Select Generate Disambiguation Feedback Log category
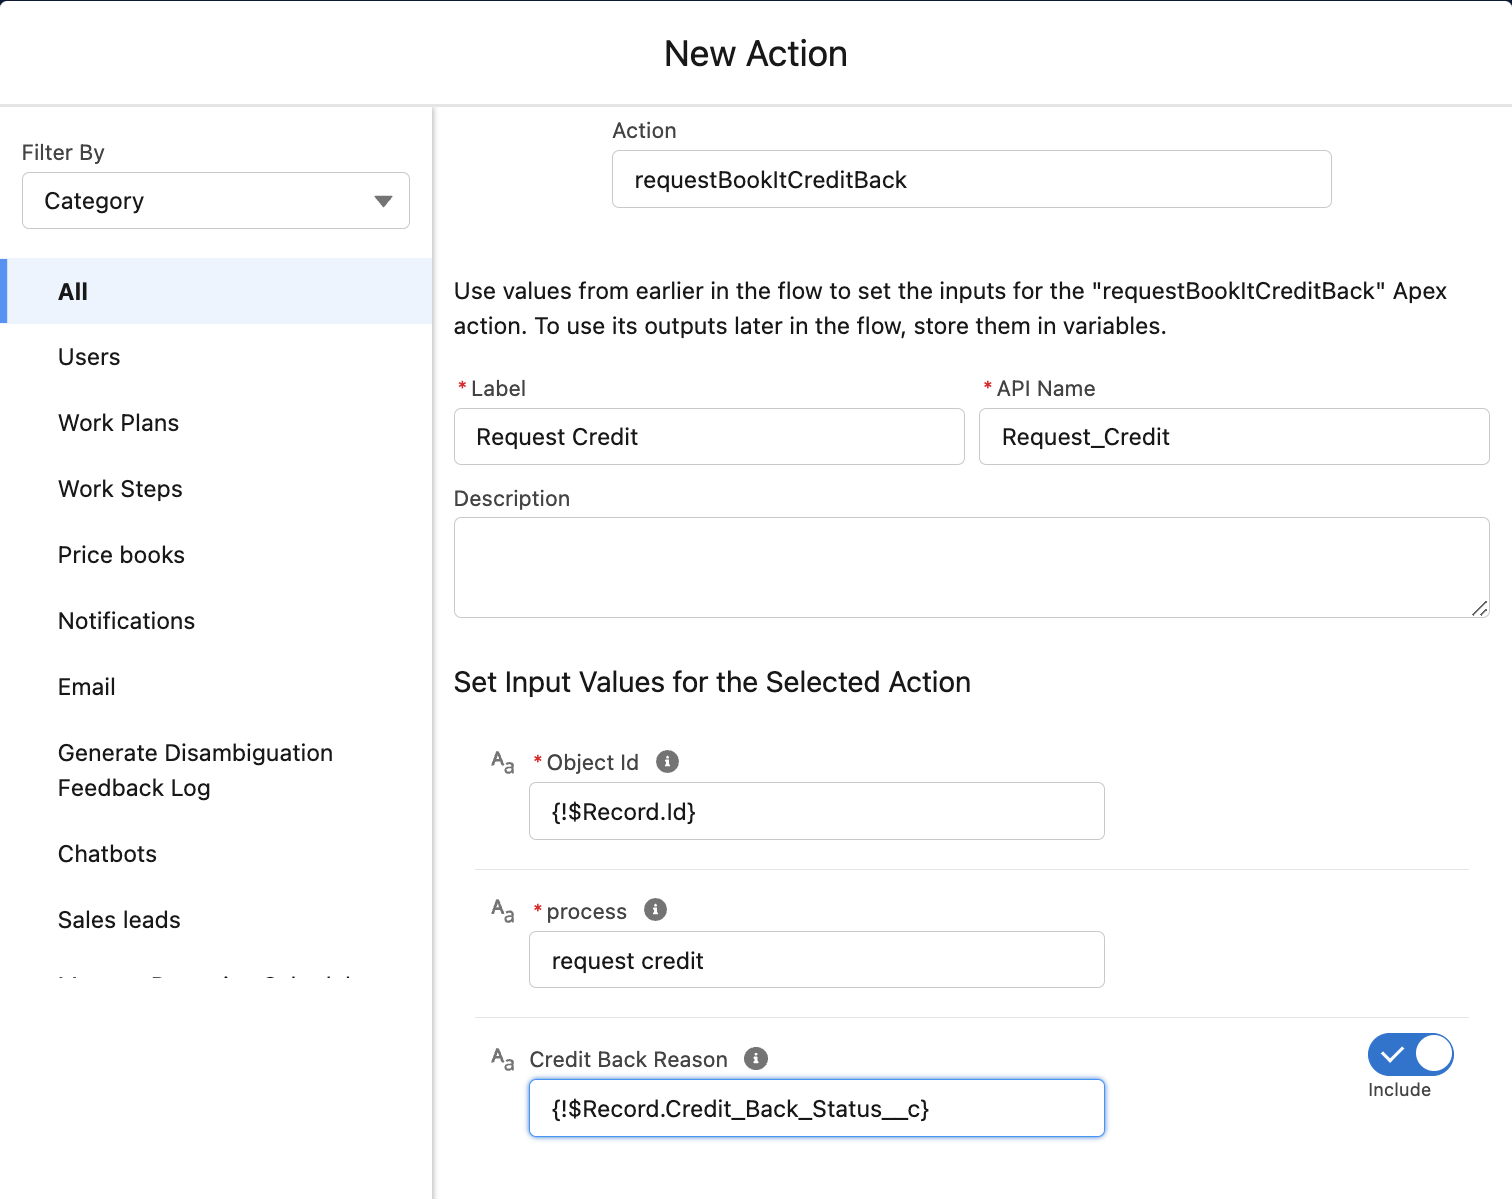The image size is (1512, 1199). click(195, 770)
